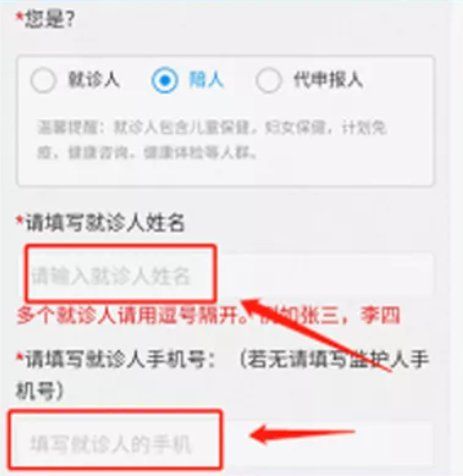Focus the 填写就诊人的手机 phone input field

point(222,443)
